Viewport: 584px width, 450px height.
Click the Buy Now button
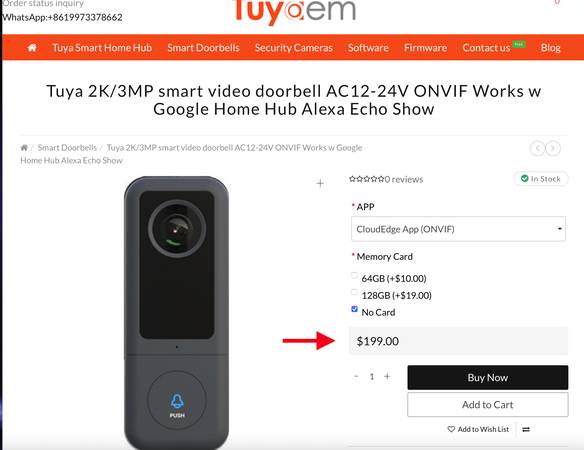point(488,377)
